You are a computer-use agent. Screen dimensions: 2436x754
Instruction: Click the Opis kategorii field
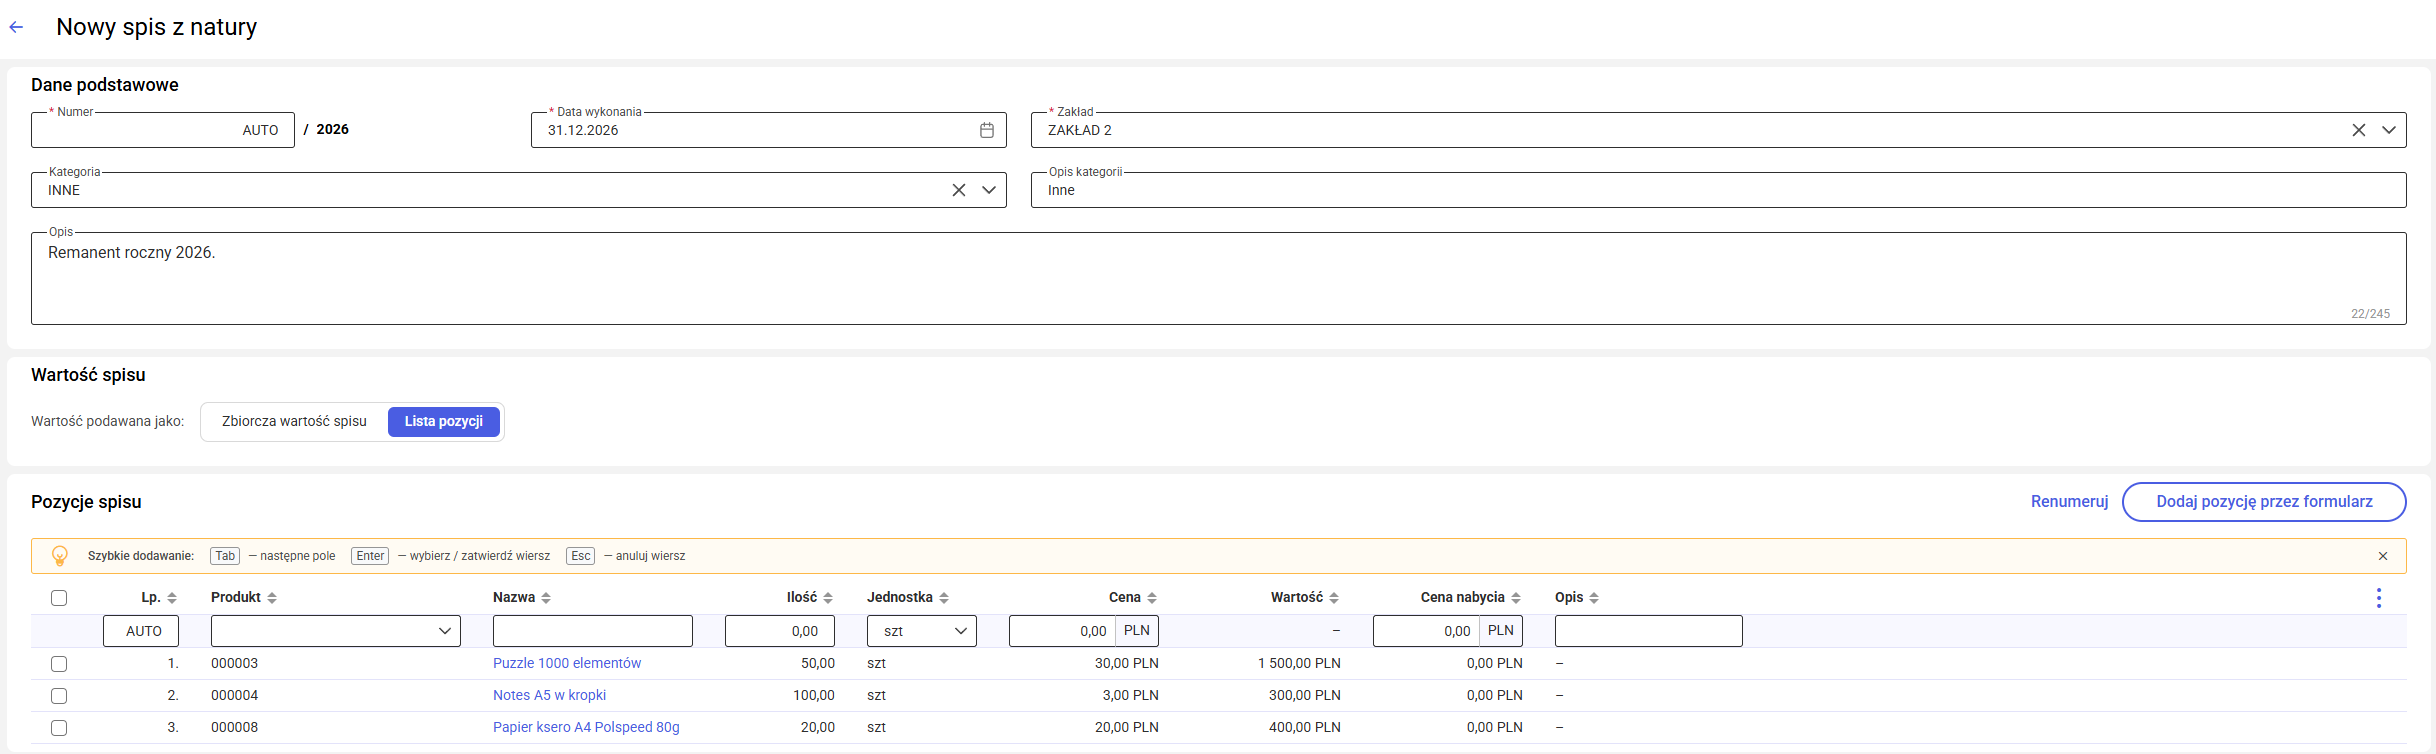(x=1718, y=190)
